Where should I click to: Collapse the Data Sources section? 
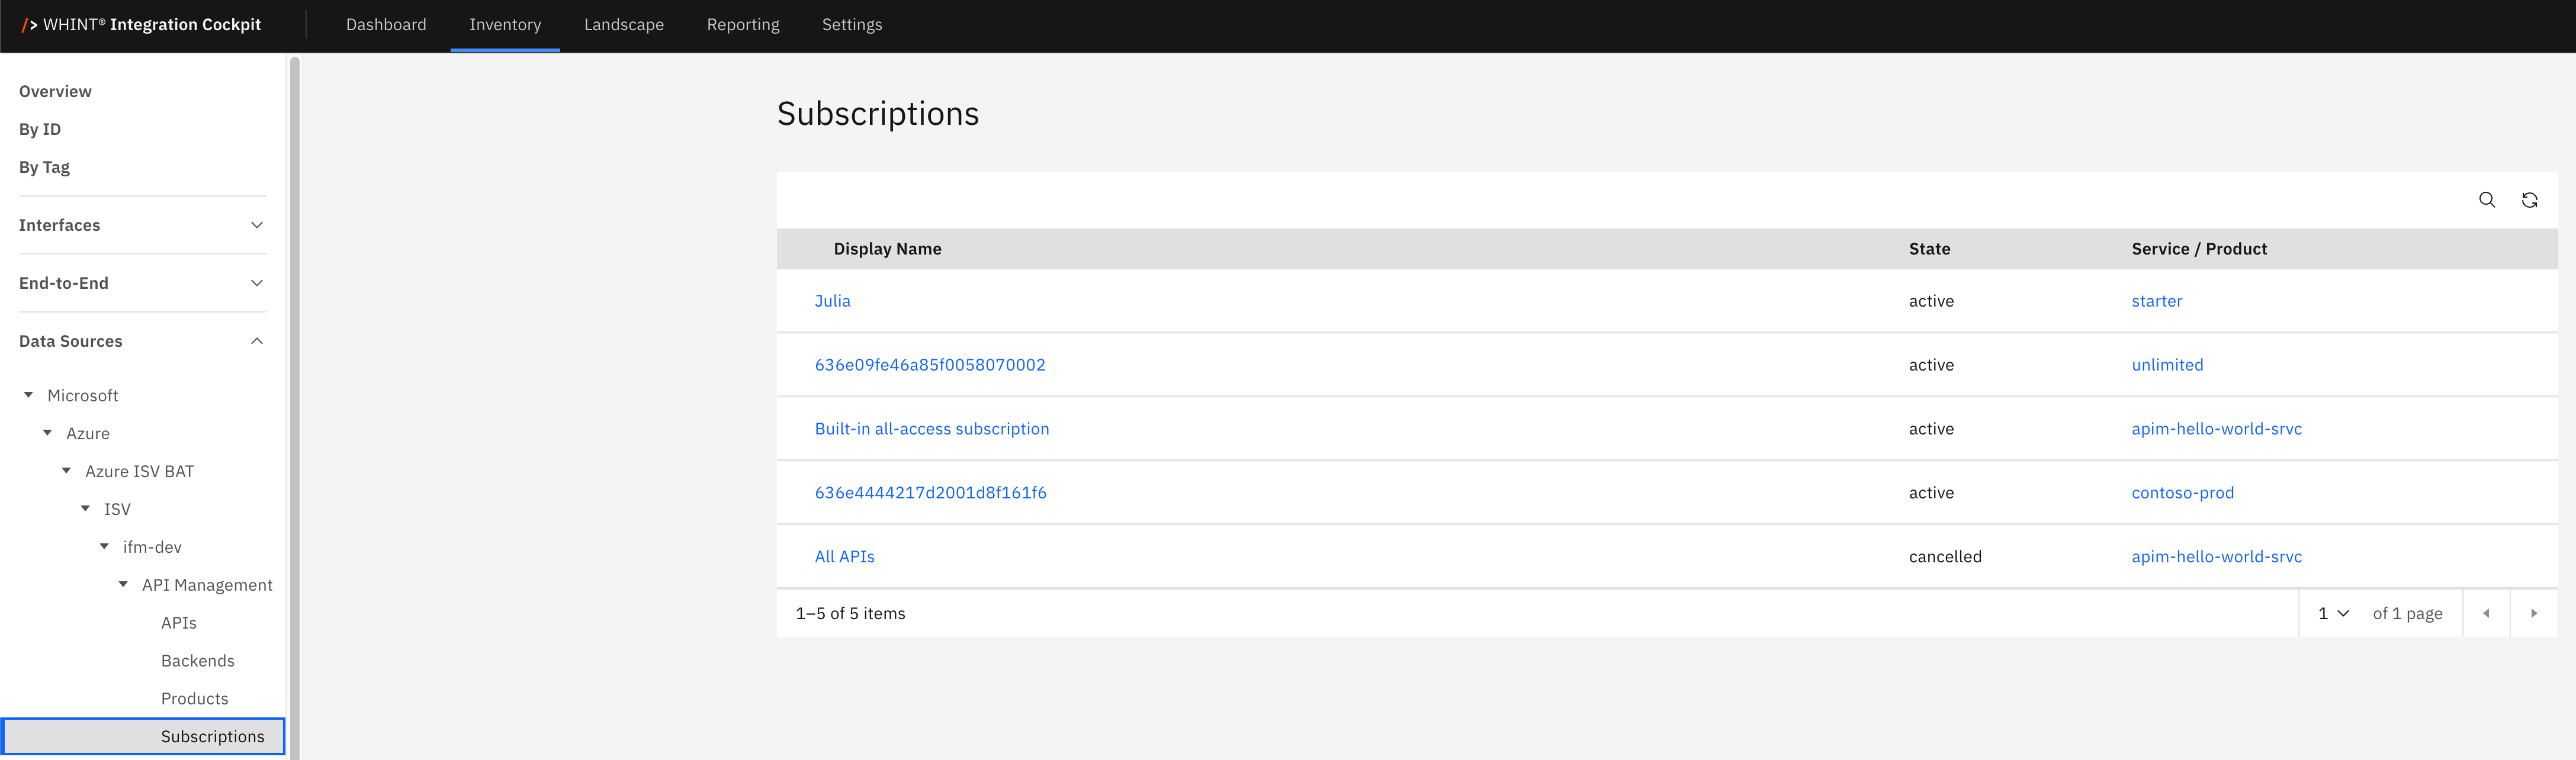[x=257, y=341]
